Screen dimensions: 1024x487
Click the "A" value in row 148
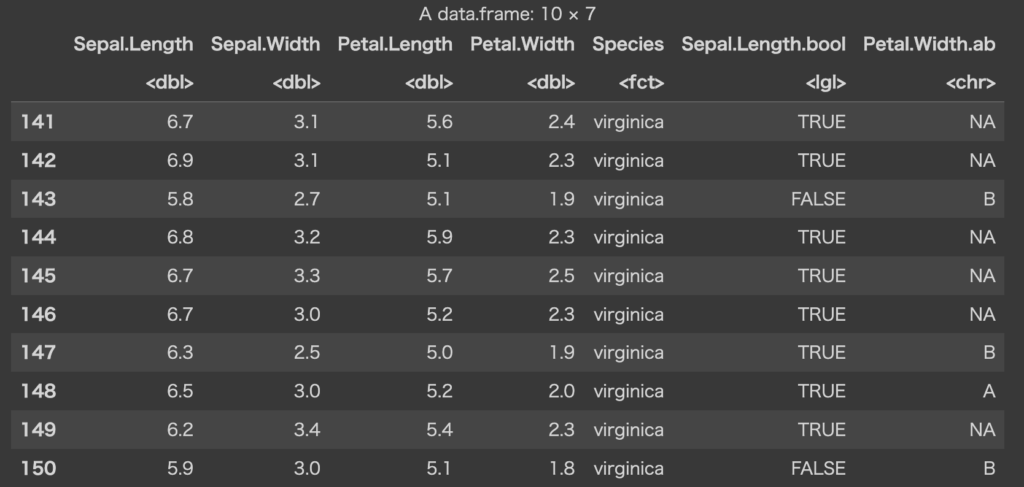(x=988, y=391)
